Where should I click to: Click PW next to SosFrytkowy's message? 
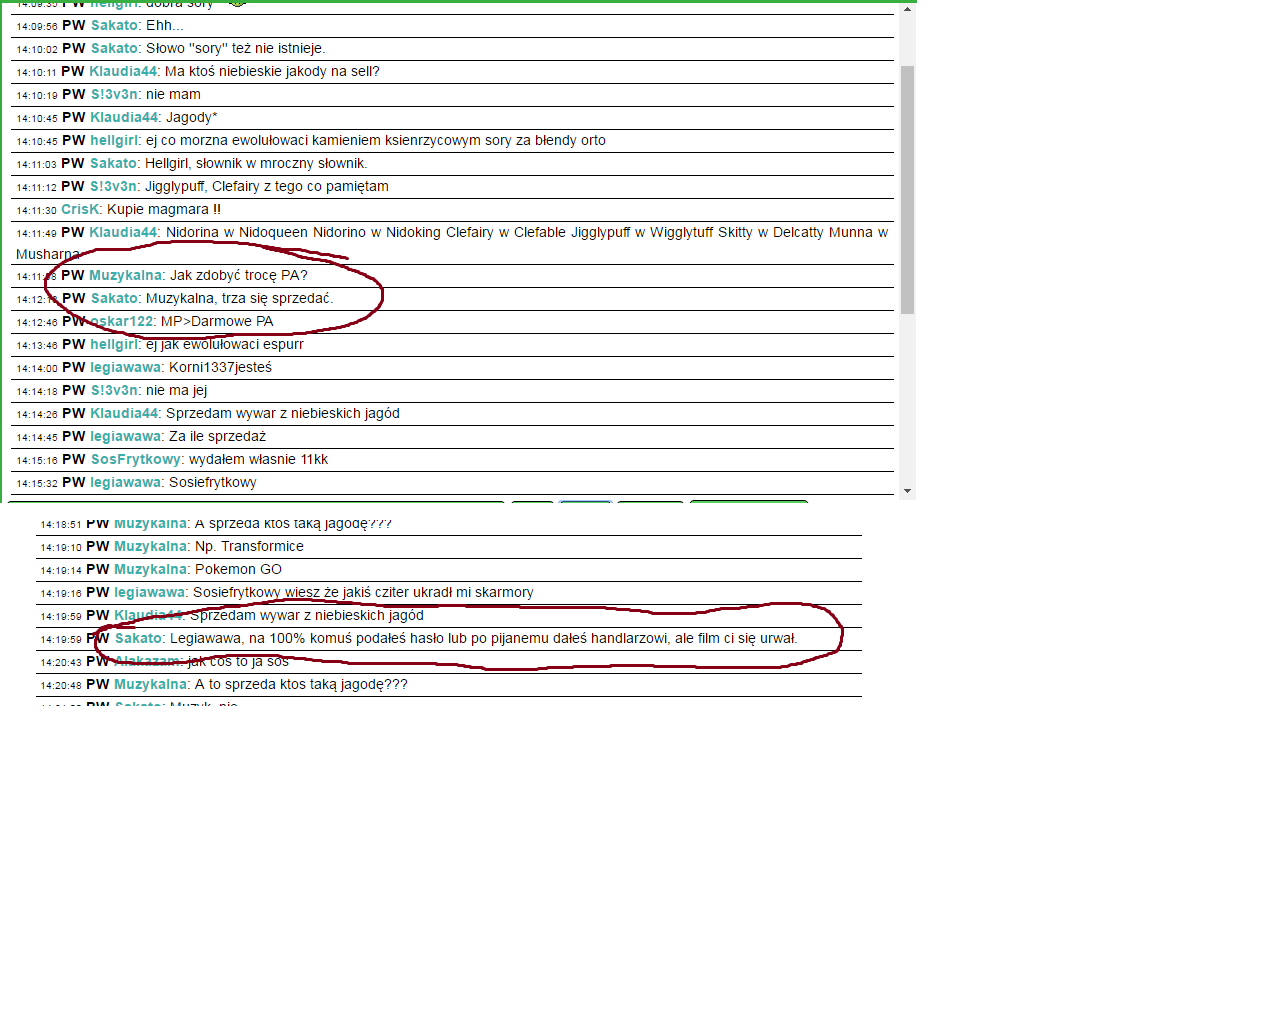pyautogui.click(x=74, y=460)
